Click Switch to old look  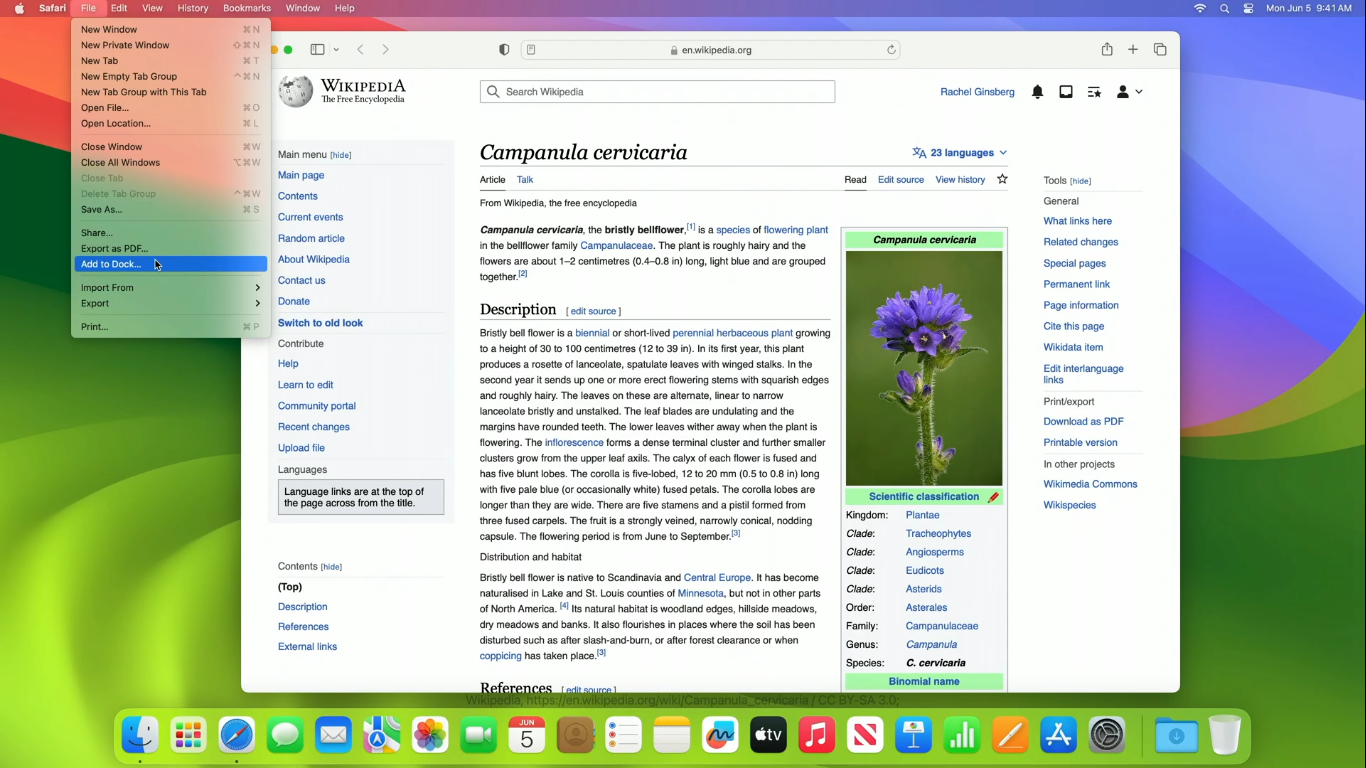click(x=320, y=323)
